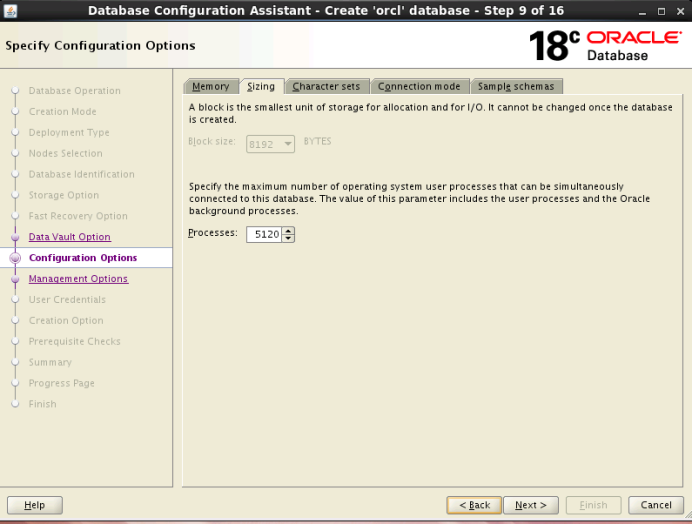
Task: Increase Processes with the up arrow
Action: coord(288,230)
